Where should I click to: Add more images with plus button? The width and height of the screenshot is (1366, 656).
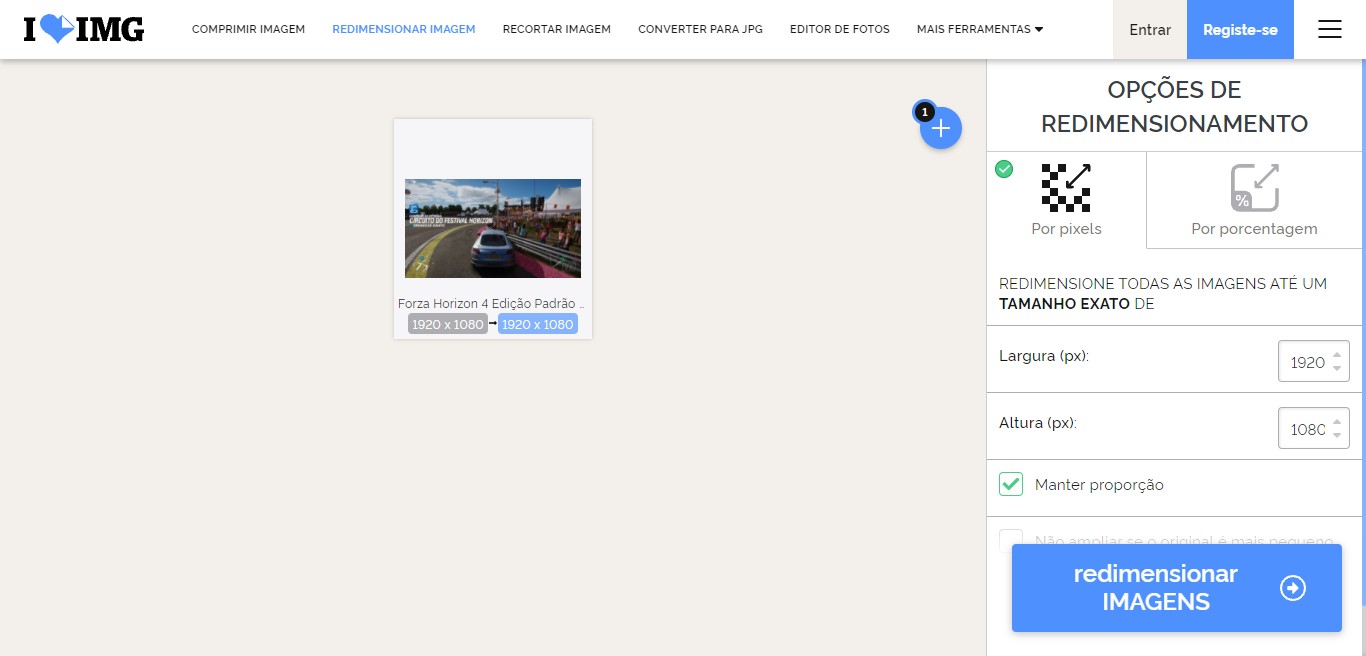point(941,128)
